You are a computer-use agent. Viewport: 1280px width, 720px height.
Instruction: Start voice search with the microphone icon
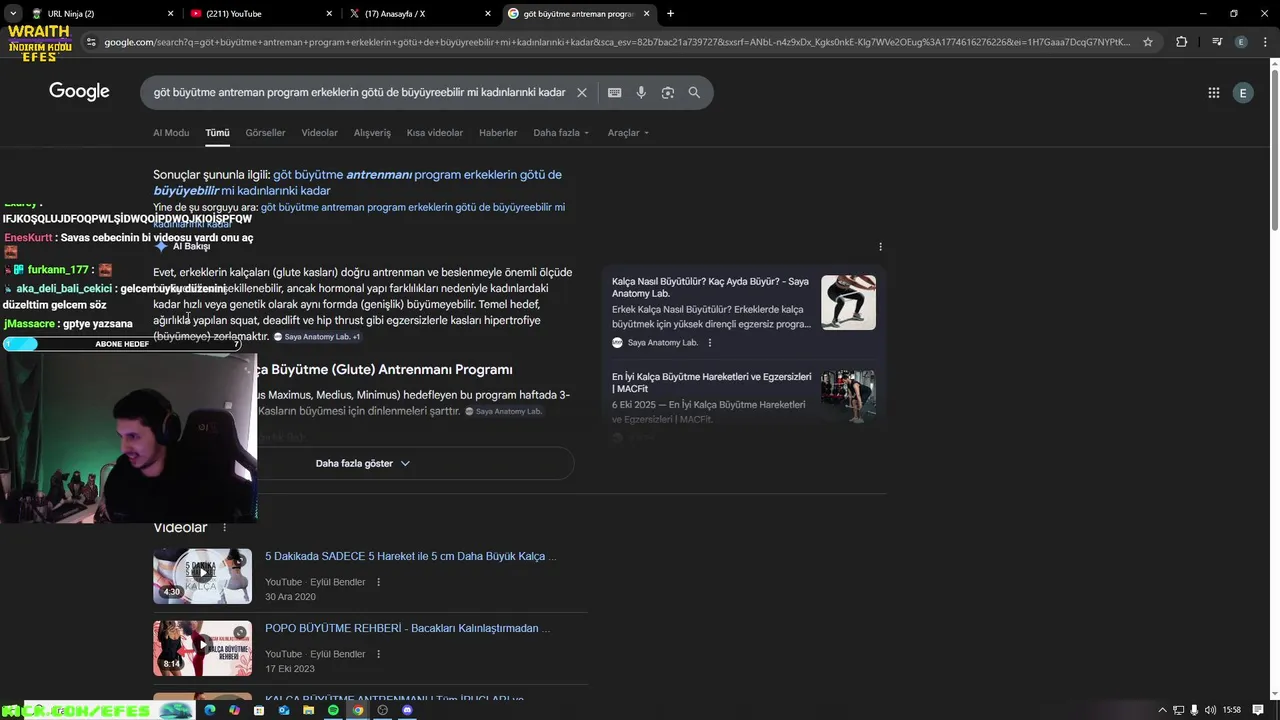[x=641, y=92]
